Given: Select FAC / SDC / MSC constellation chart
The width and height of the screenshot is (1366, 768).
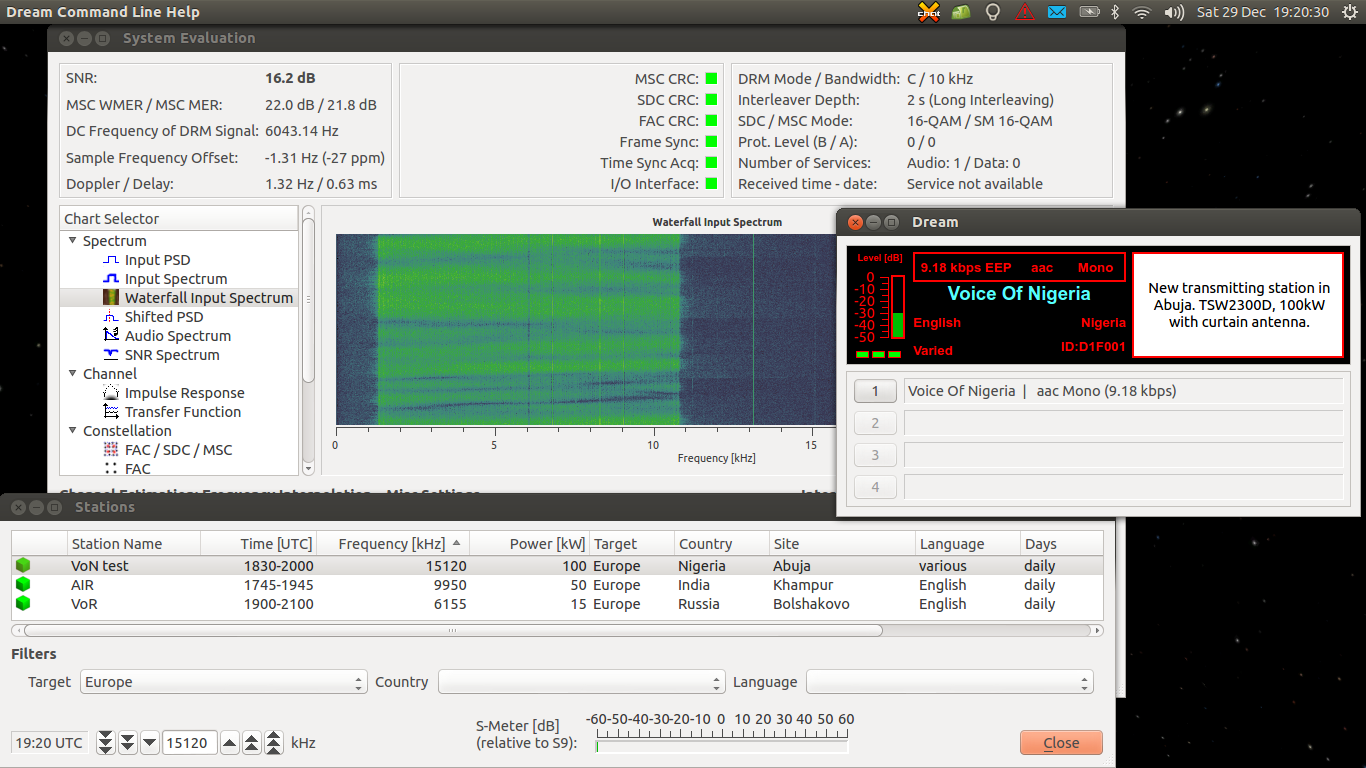Looking at the screenshot, I should [178, 450].
